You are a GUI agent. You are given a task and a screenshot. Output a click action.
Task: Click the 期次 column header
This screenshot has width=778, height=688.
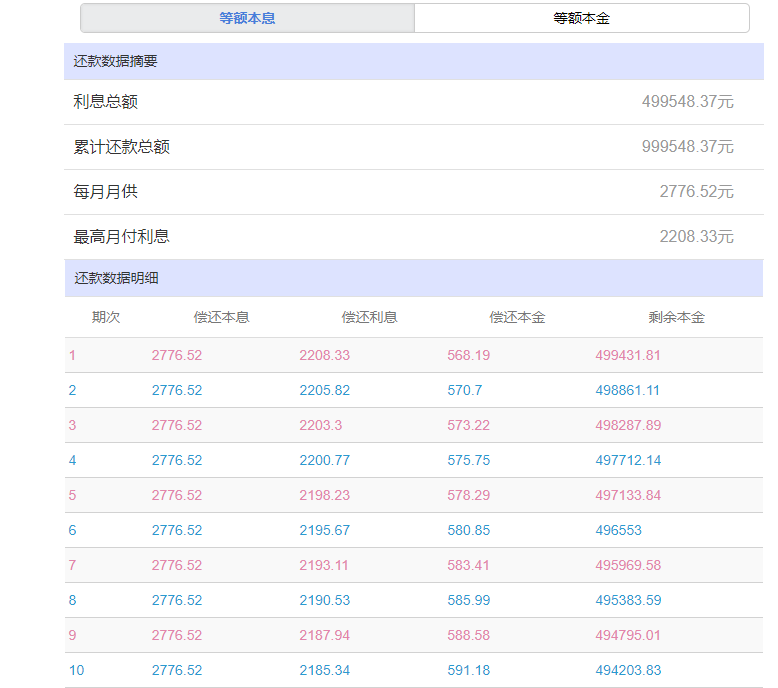pos(106,317)
